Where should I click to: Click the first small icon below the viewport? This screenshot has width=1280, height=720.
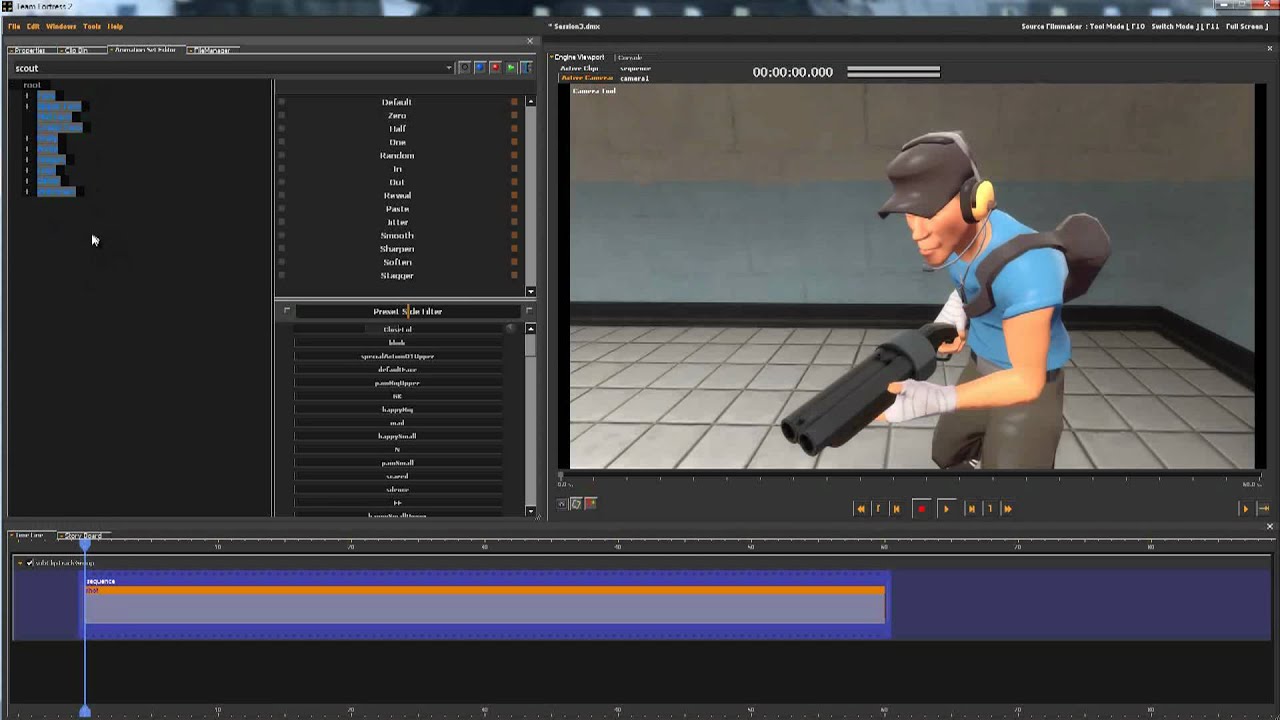point(562,504)
